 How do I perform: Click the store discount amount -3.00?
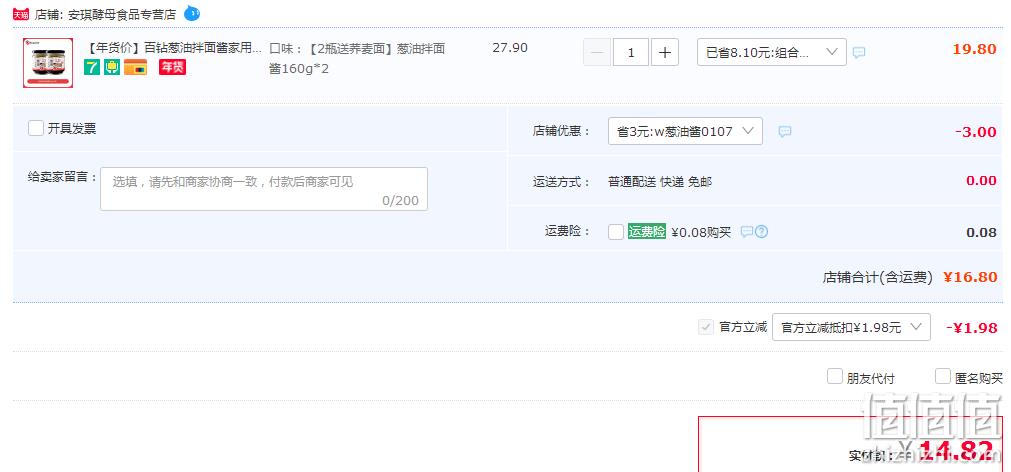(x=976, y=132)
